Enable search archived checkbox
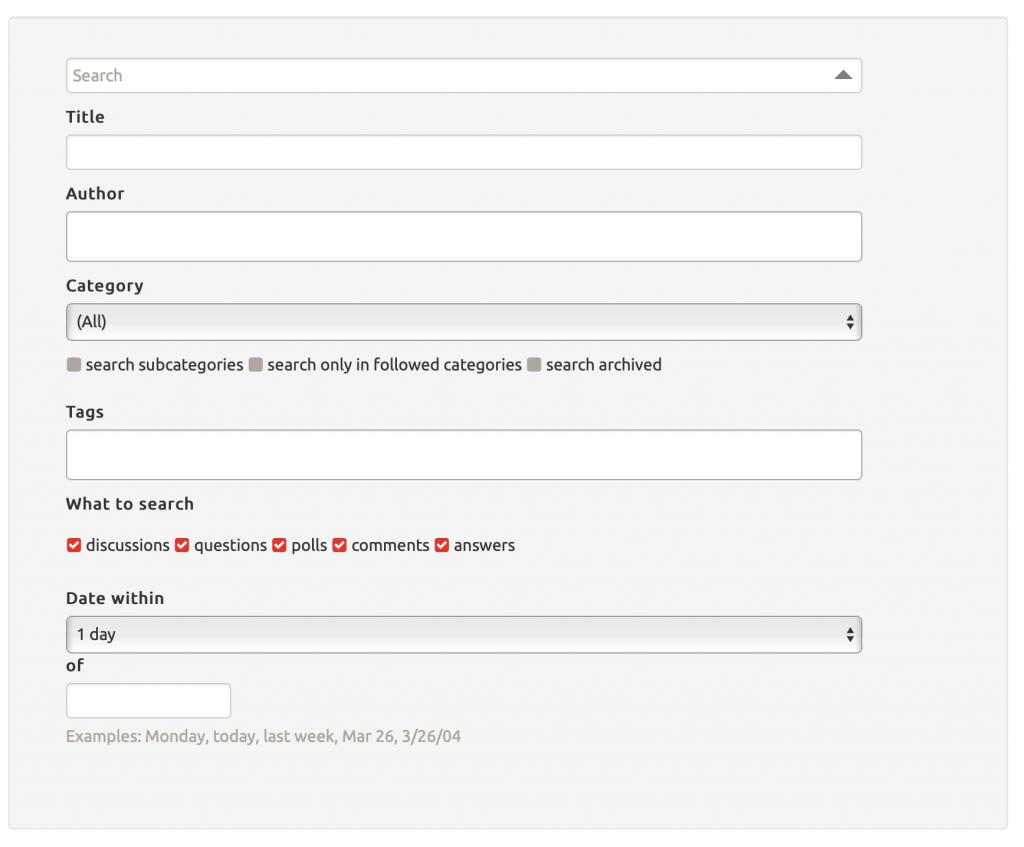 pyautogui.click(x=534, y=364)
